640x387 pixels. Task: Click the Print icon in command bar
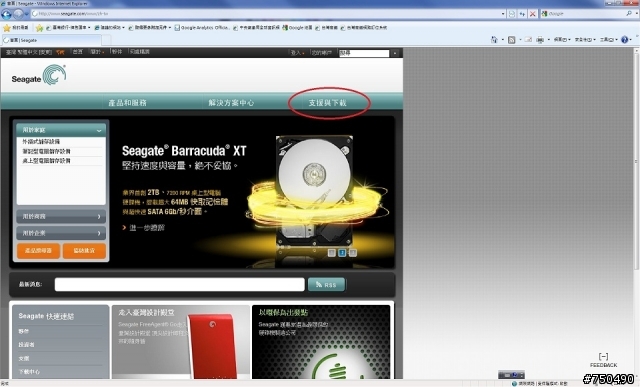click(x=540, y=40)
